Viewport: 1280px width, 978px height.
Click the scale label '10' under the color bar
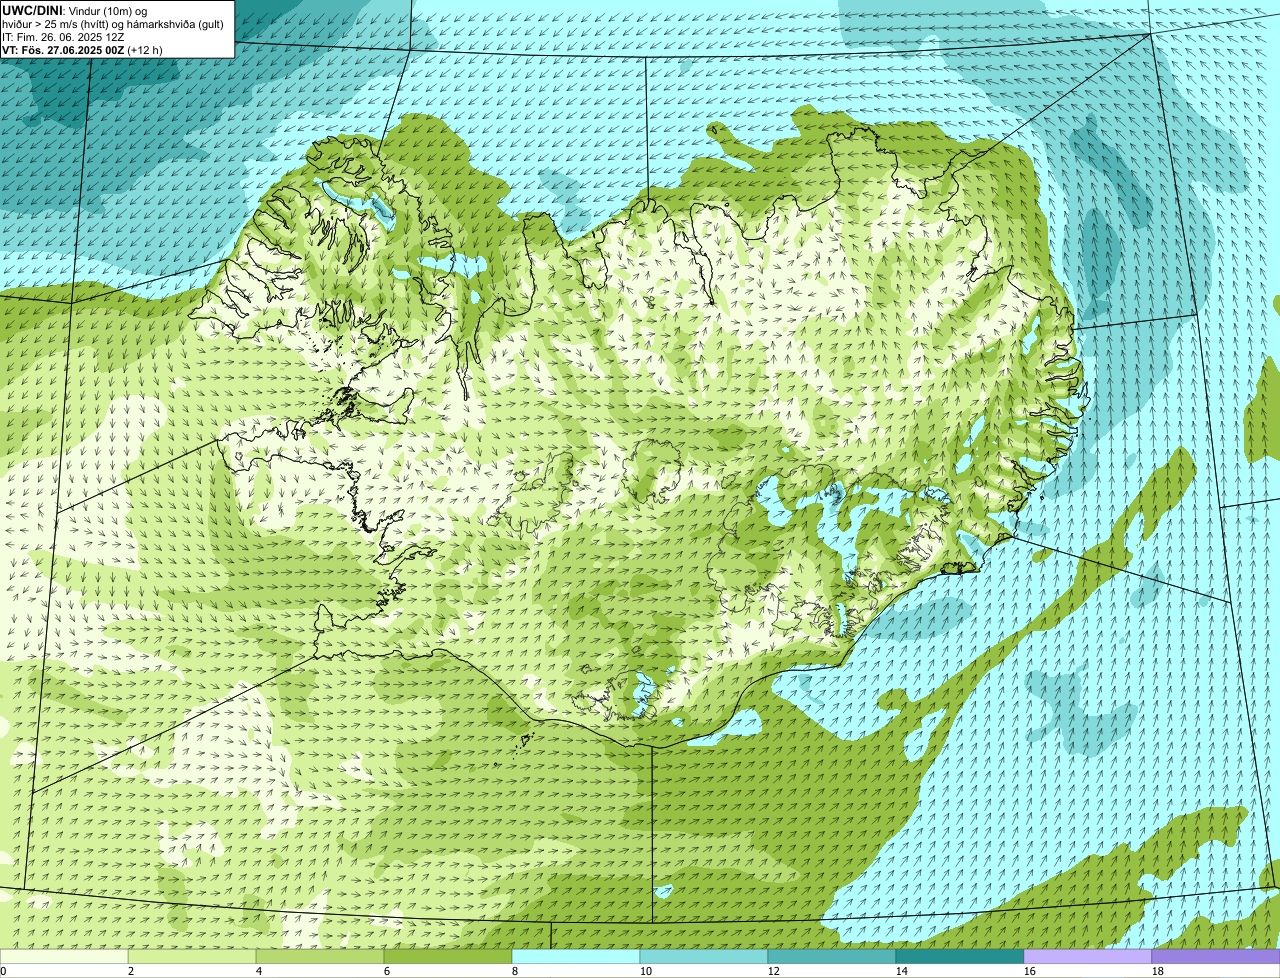click(x=646, y=971)
